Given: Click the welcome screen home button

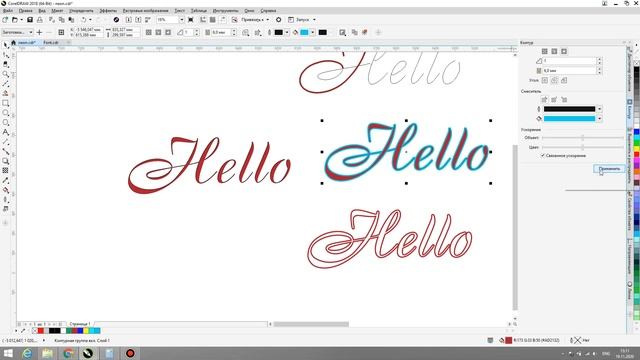Looking at the screenshot, I should pos(13,42).
